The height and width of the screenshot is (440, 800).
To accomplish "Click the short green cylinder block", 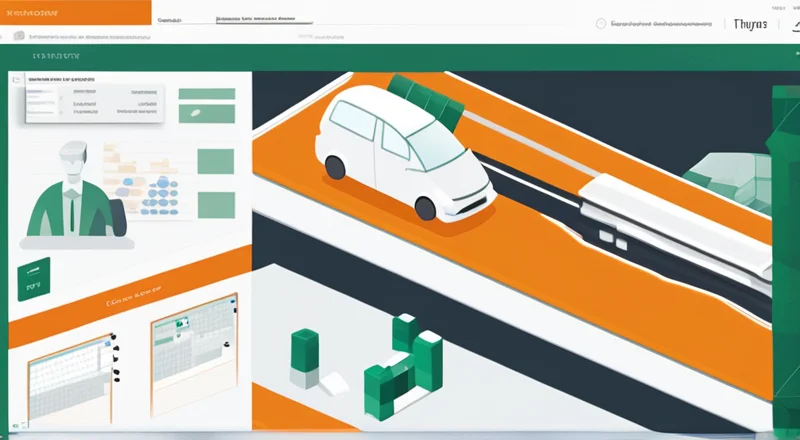I will pyautogui.click(x=303, y=354).
